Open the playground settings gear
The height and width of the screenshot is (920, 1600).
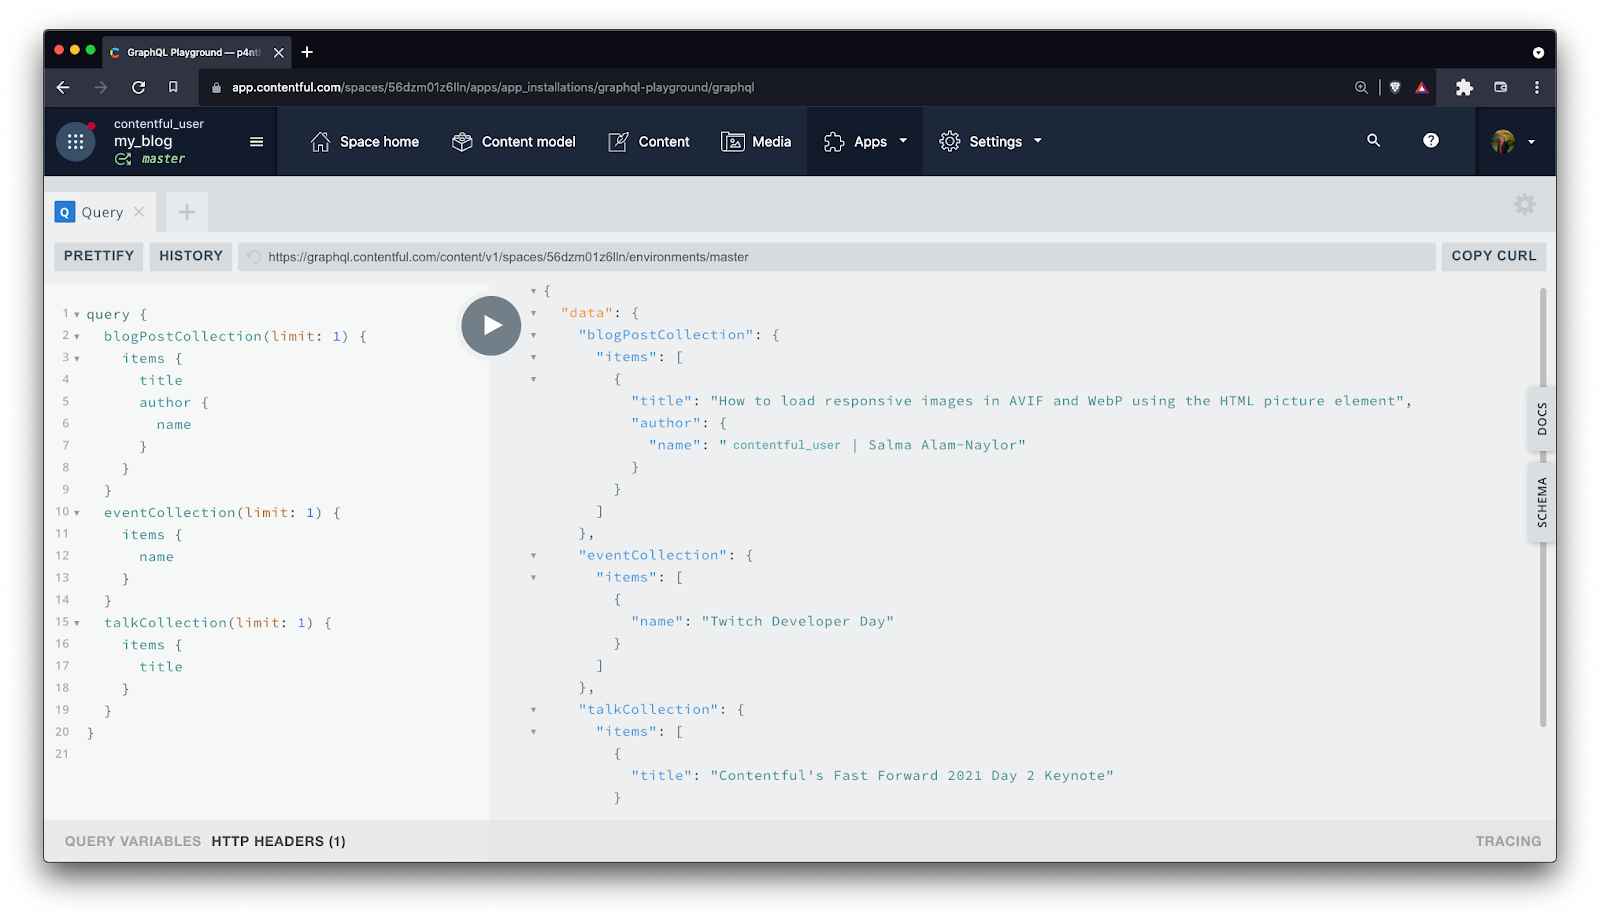click(1524, 204)
